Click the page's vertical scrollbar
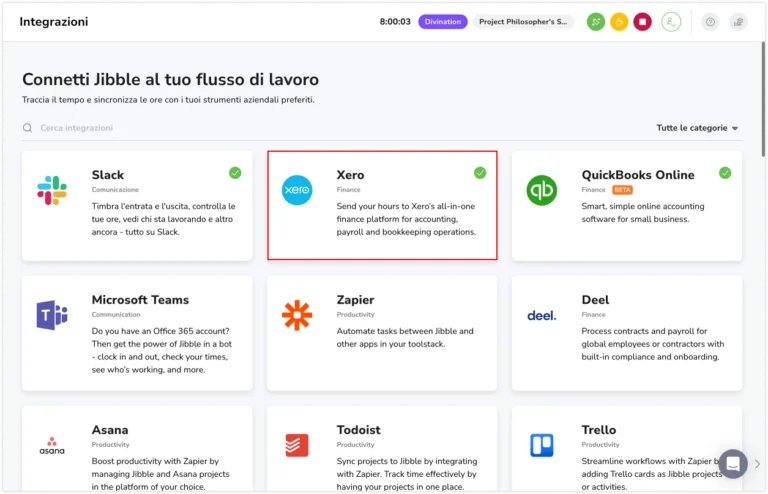The image size is (768, 494). click(763, 100)
